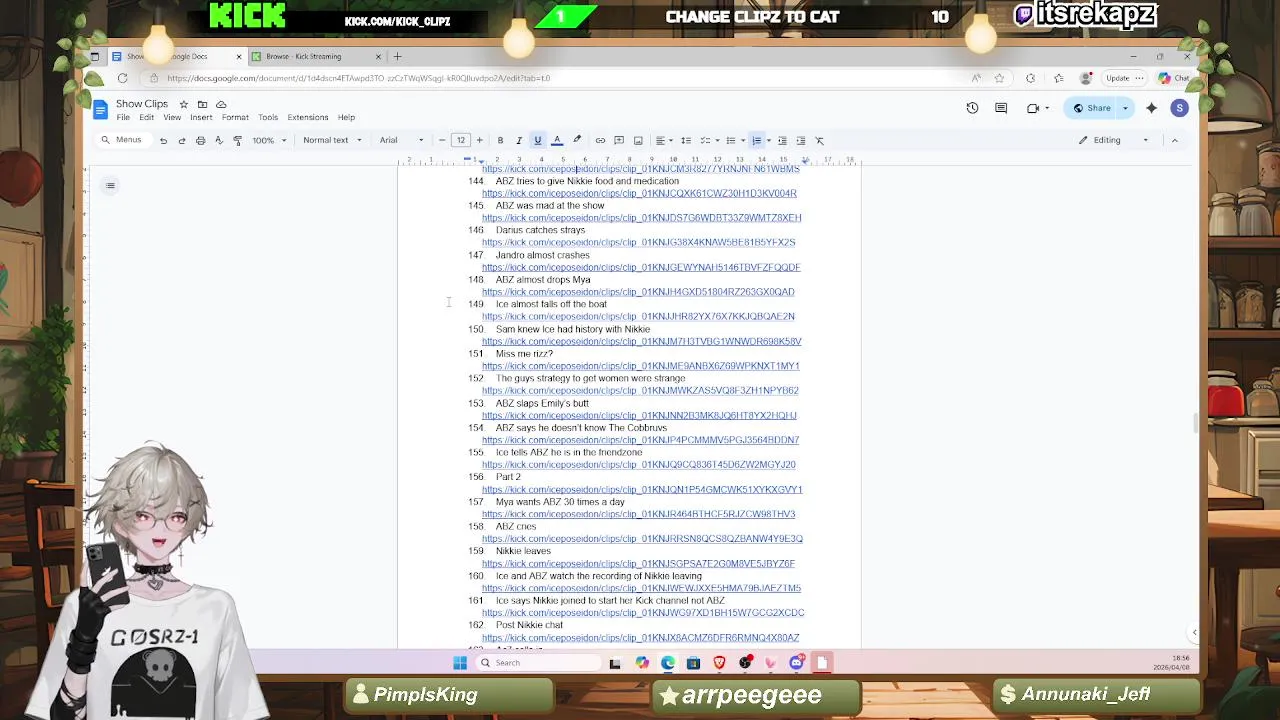This screenshot has width=1280, height=720.
Task: Open the Windows Start menu
Action: coord(460,663)
